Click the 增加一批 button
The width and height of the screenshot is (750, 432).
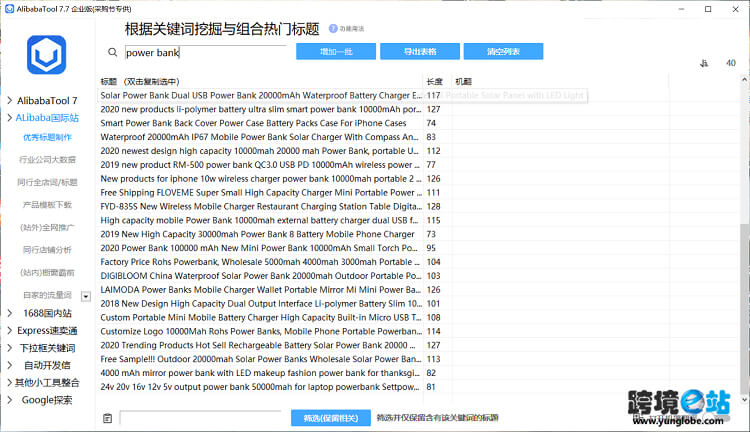tap(336, 52)
